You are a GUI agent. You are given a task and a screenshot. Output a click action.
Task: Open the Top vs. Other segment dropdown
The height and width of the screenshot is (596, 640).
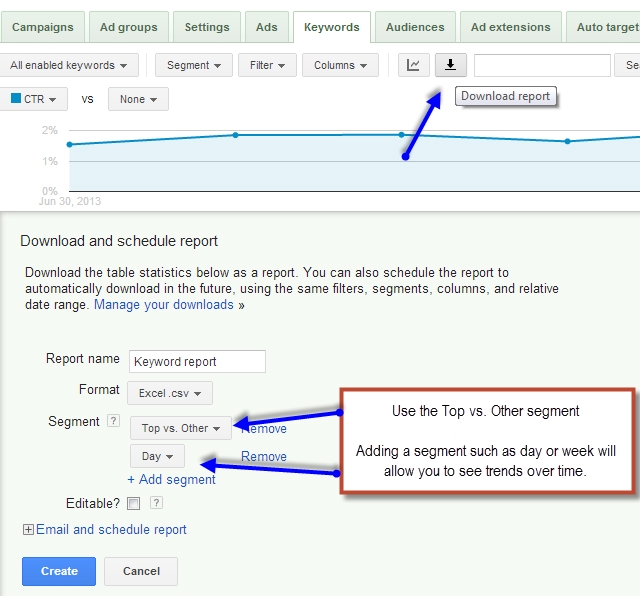(x=181, y=428)
